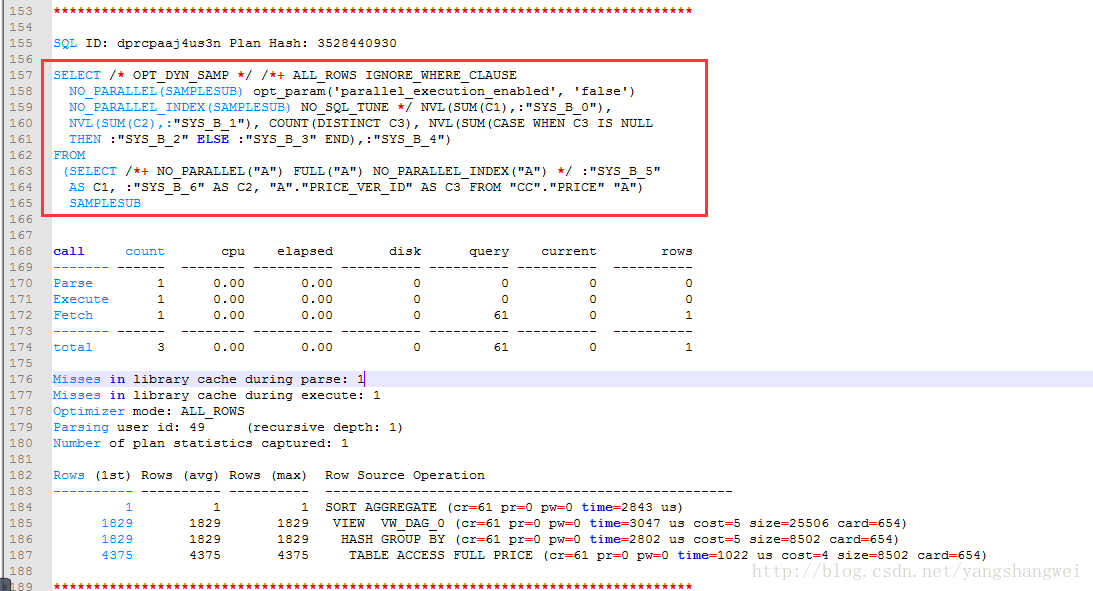Viewport: 1093px width, 591px height.
Task: Click line number 157 in gutter
Action: 21,75
